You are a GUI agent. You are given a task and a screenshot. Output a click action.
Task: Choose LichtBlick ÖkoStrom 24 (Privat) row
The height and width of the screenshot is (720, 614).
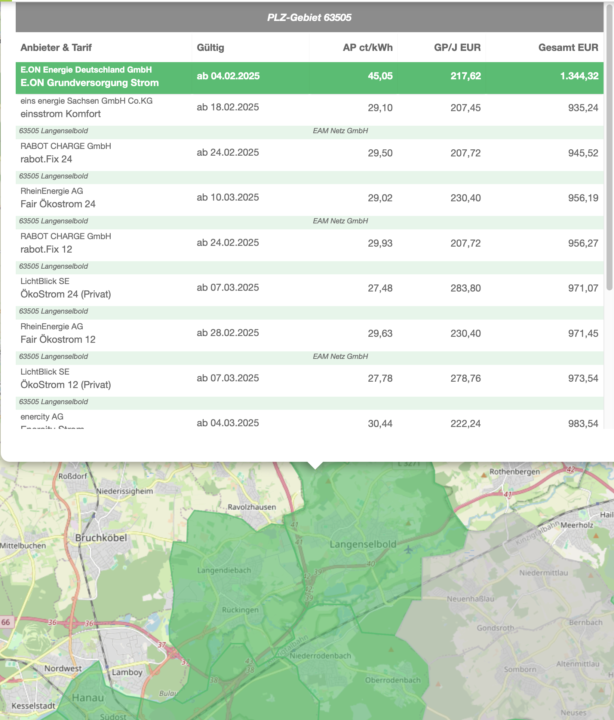point(300,288)
